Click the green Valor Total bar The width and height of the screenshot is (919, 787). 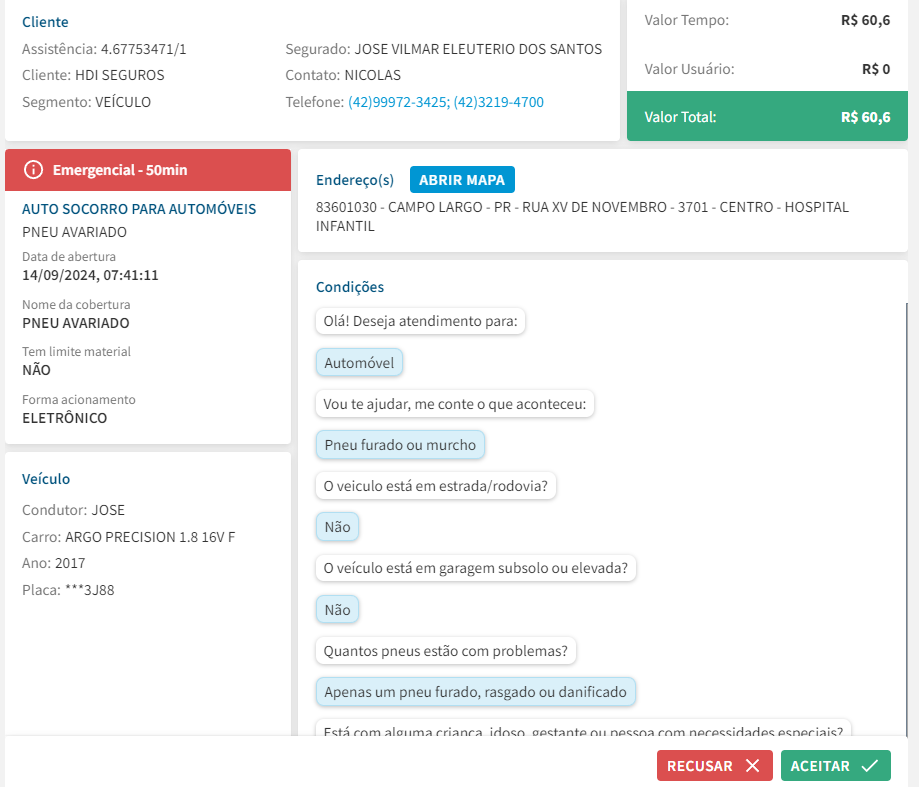point(767,117)
